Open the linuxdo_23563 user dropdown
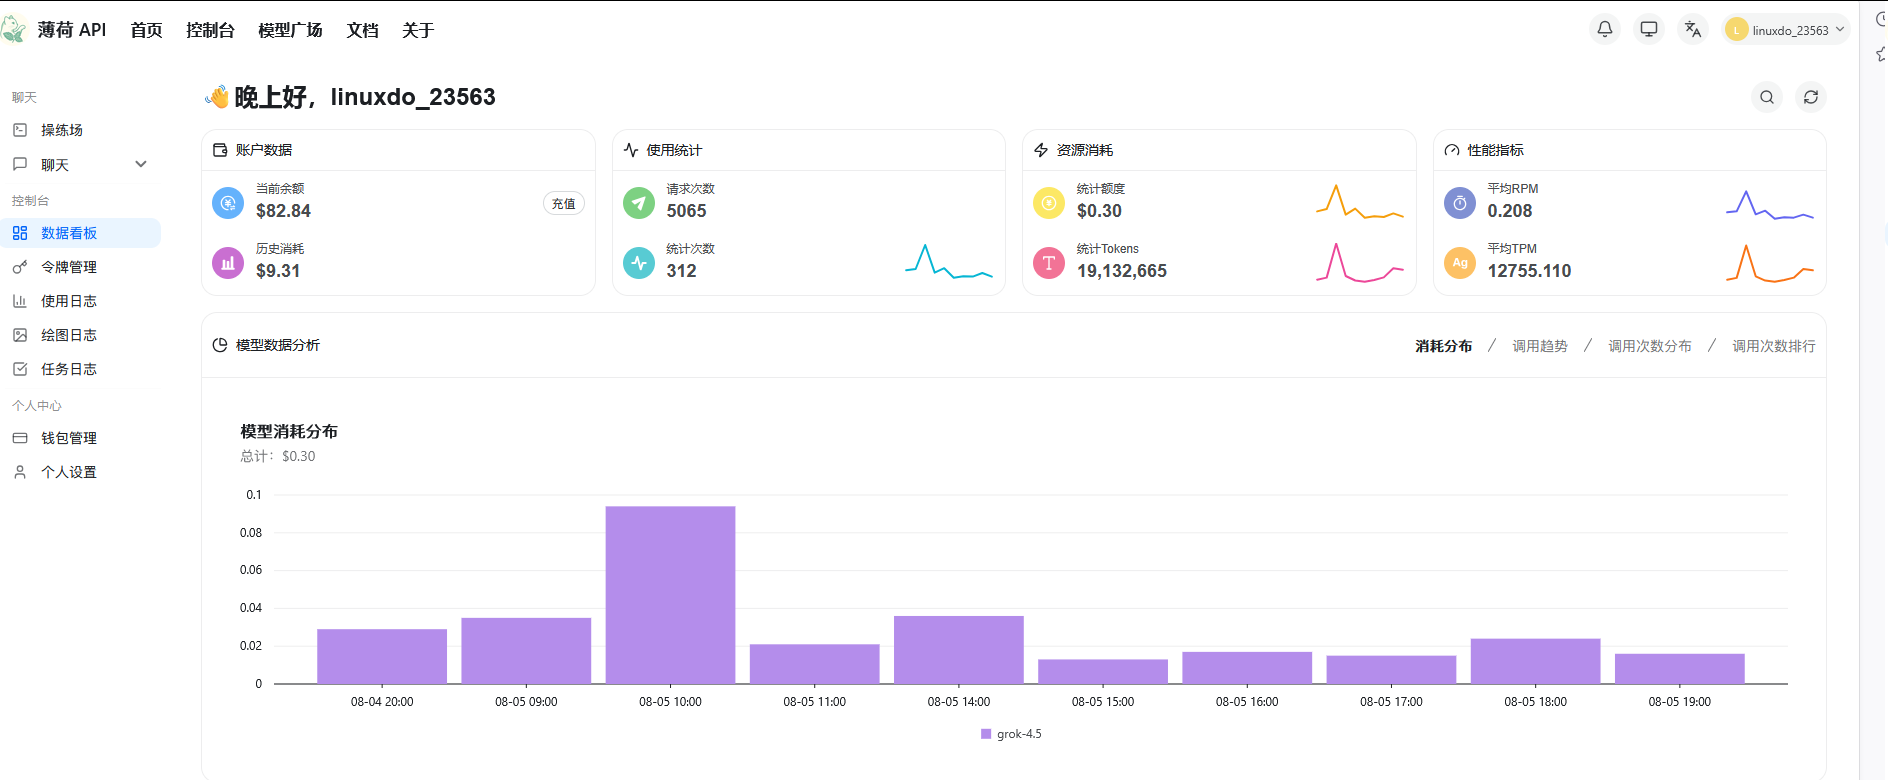This screenshot has width=1888, height=780. click(x=1786, y=30)
